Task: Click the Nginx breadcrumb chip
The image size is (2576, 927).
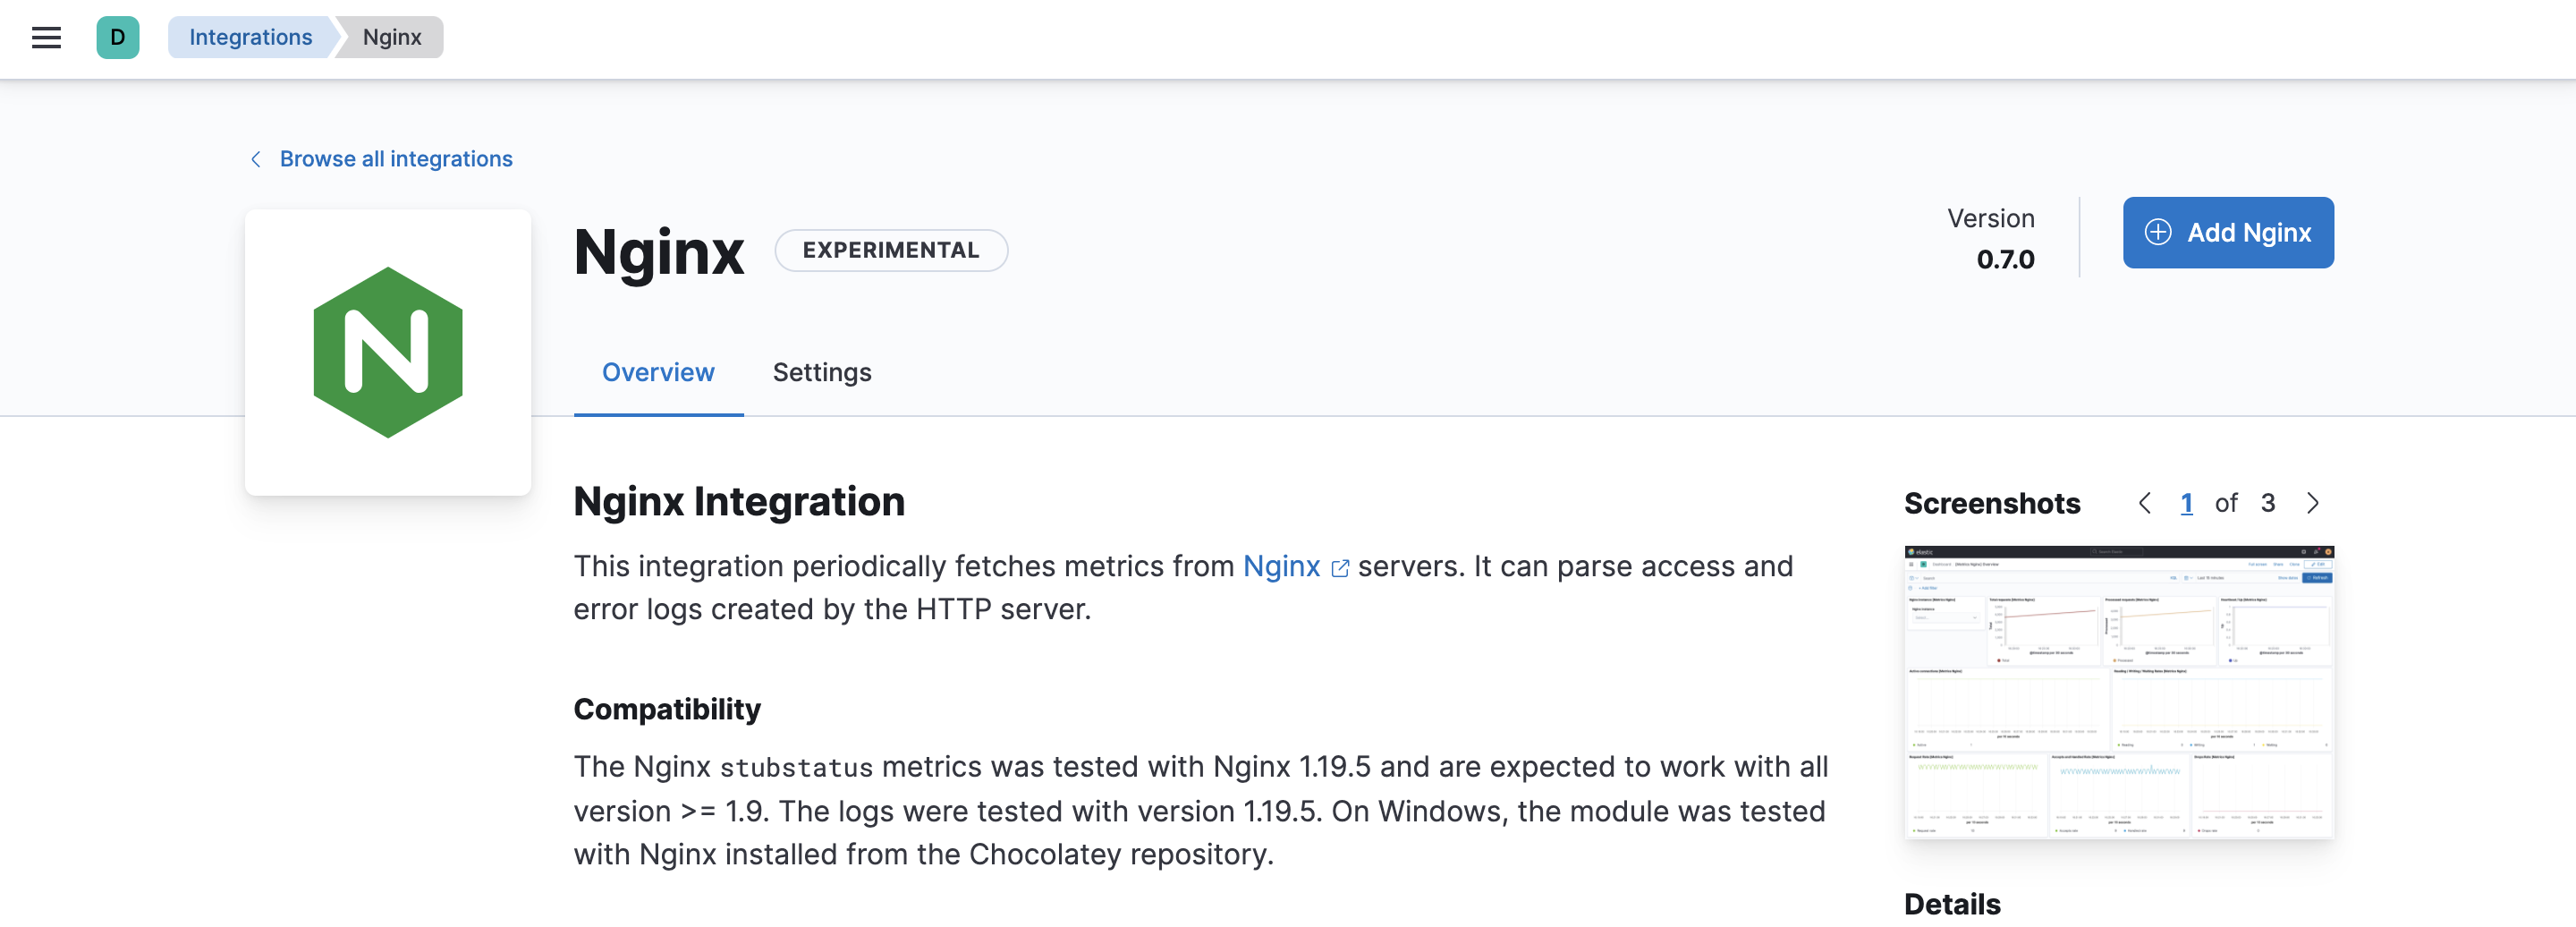Action: 391,37
